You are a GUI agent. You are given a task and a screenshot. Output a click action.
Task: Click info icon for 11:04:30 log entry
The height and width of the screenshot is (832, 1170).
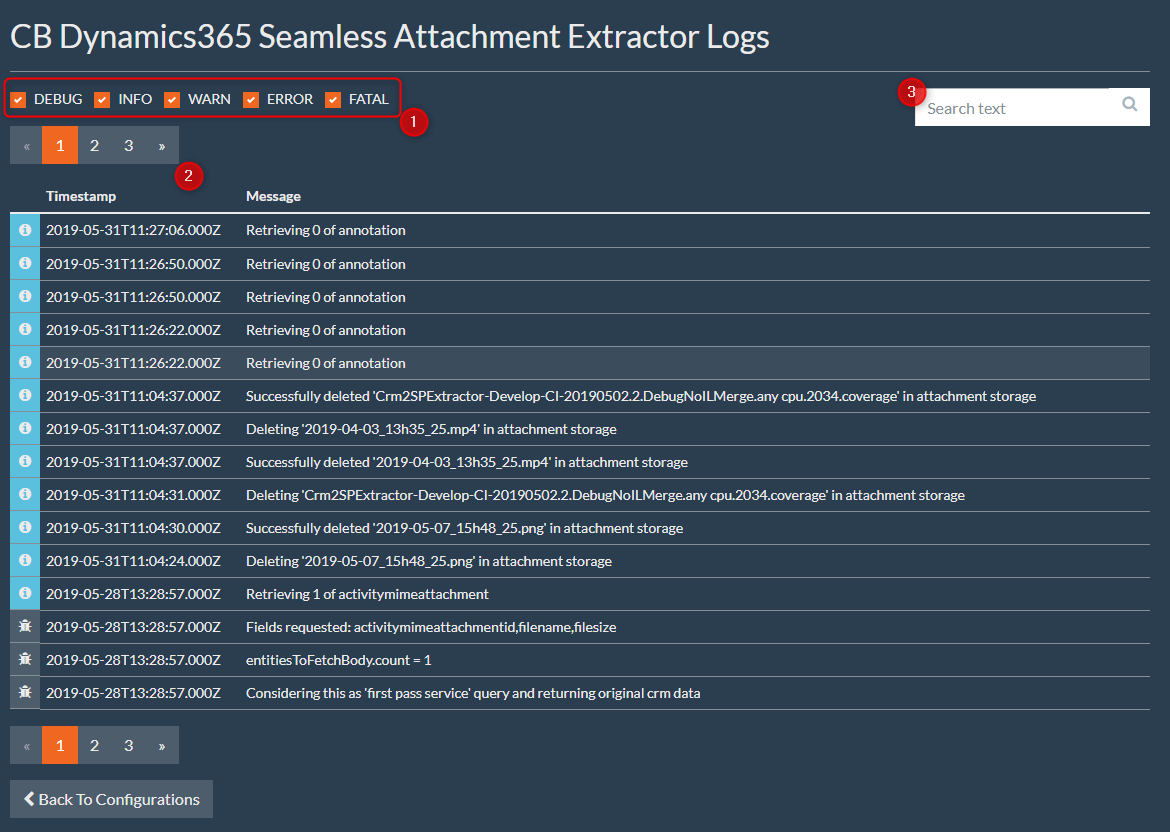coord(25,527)
